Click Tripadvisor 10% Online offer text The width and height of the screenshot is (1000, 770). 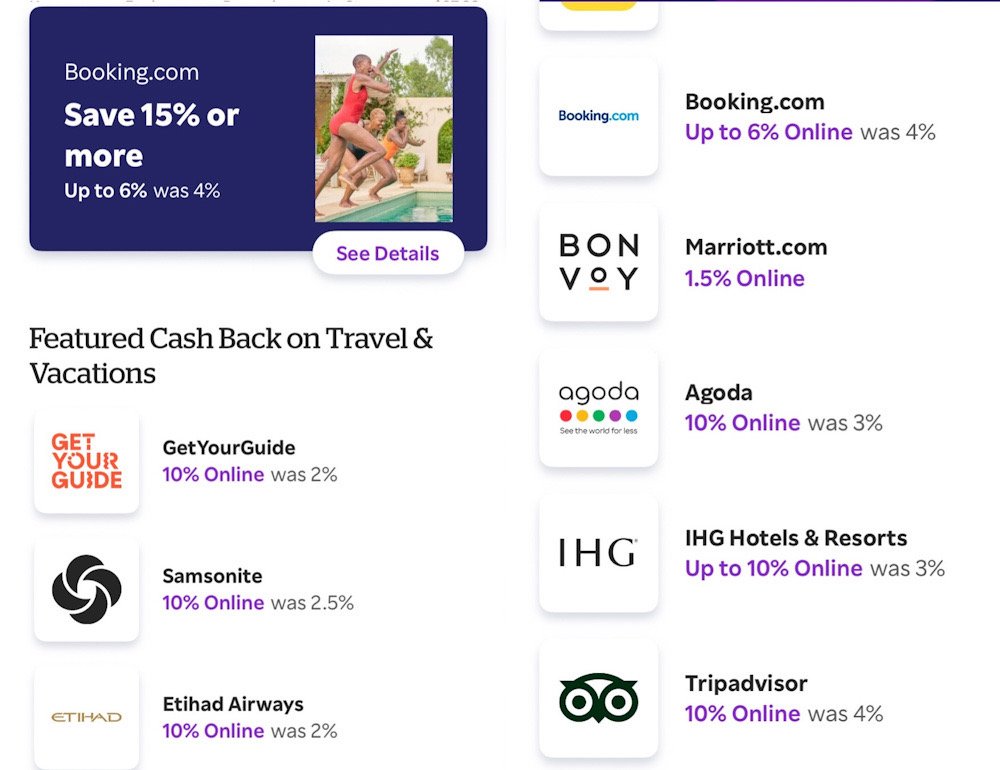(x=742, y=714)
